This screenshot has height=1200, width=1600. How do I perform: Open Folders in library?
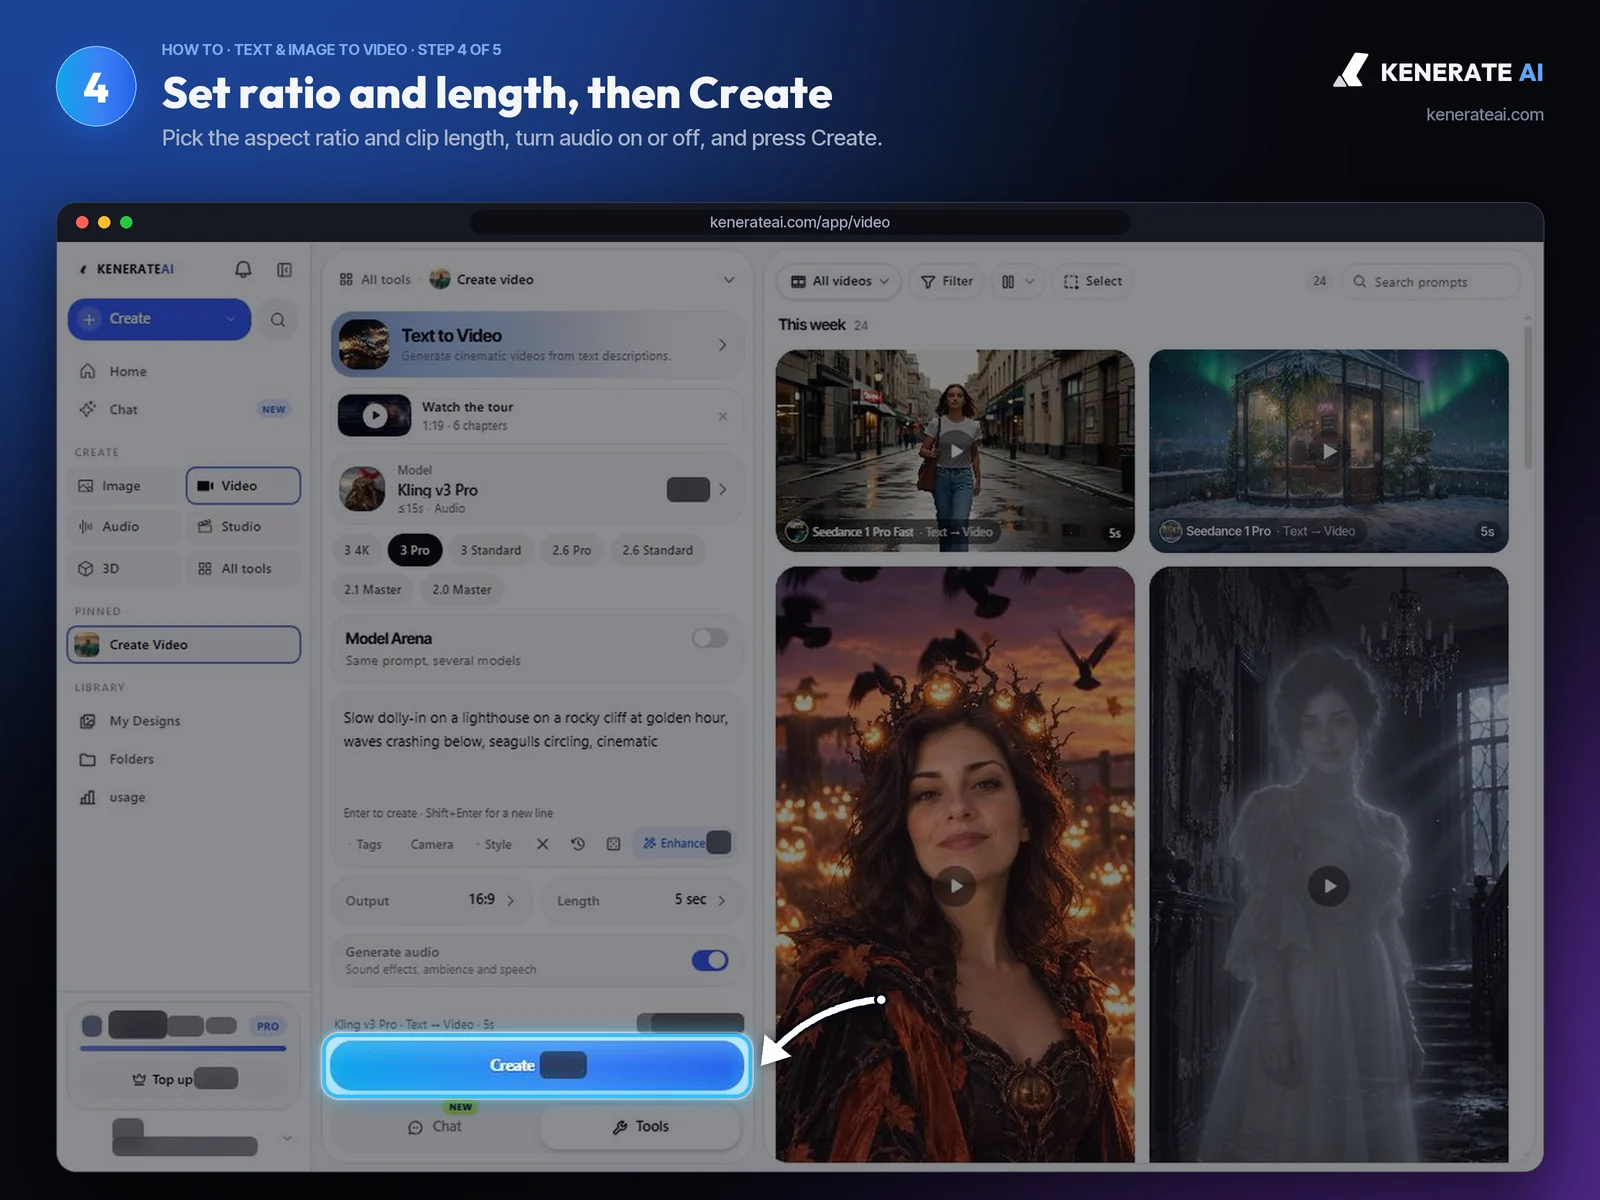point(184,759)
